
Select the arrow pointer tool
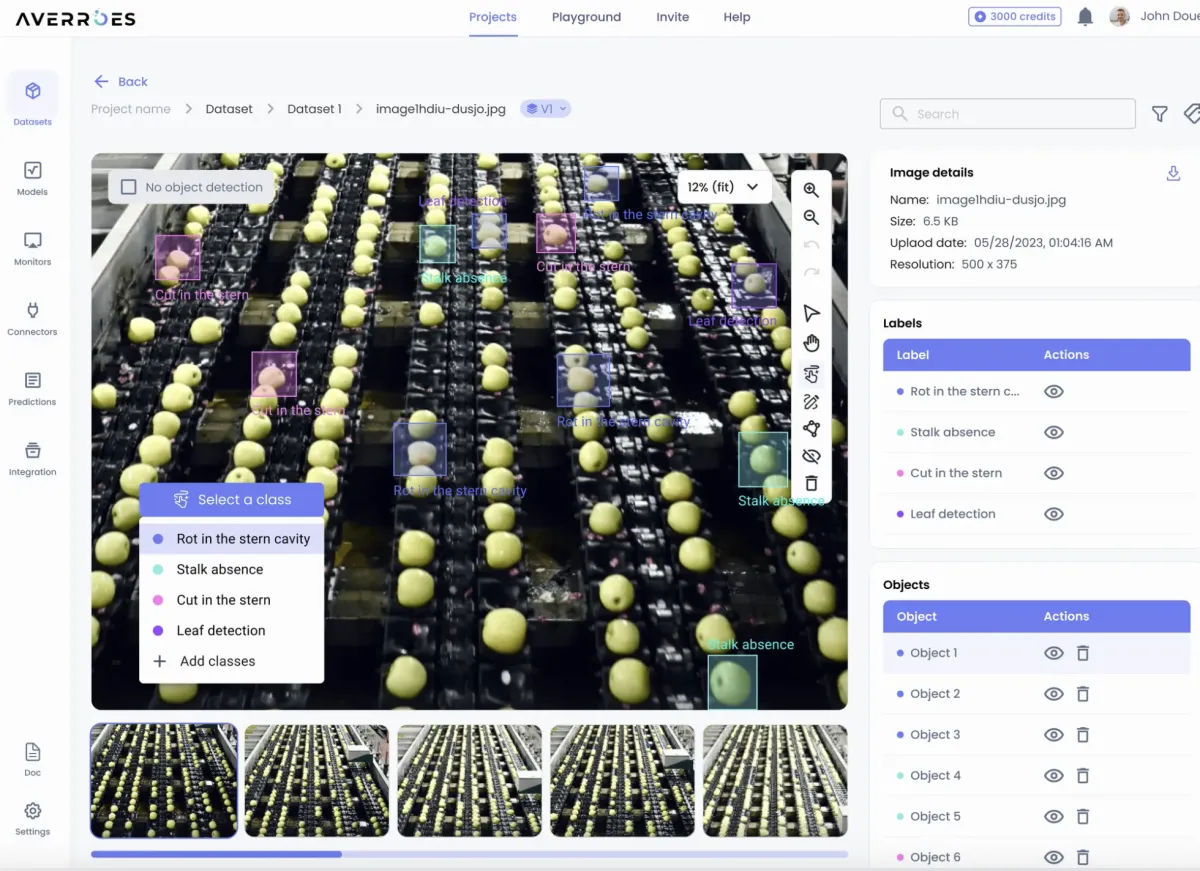click(x=811, y=314)
